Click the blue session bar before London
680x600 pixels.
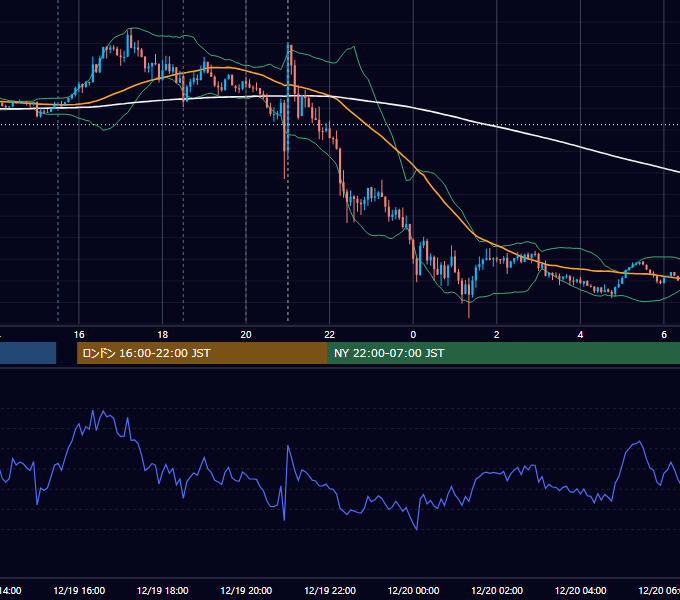(28, 353)
